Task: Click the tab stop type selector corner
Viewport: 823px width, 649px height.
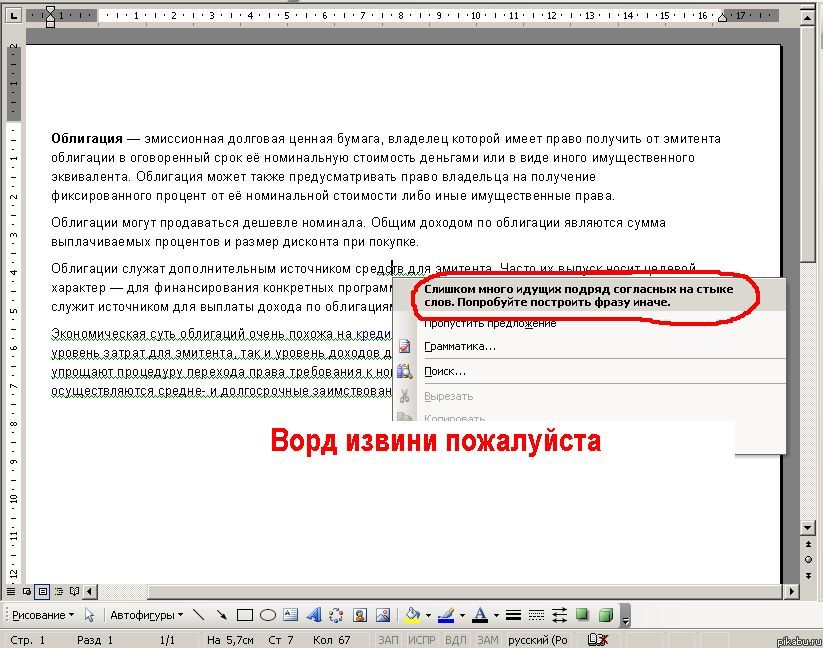Action: 13,16
